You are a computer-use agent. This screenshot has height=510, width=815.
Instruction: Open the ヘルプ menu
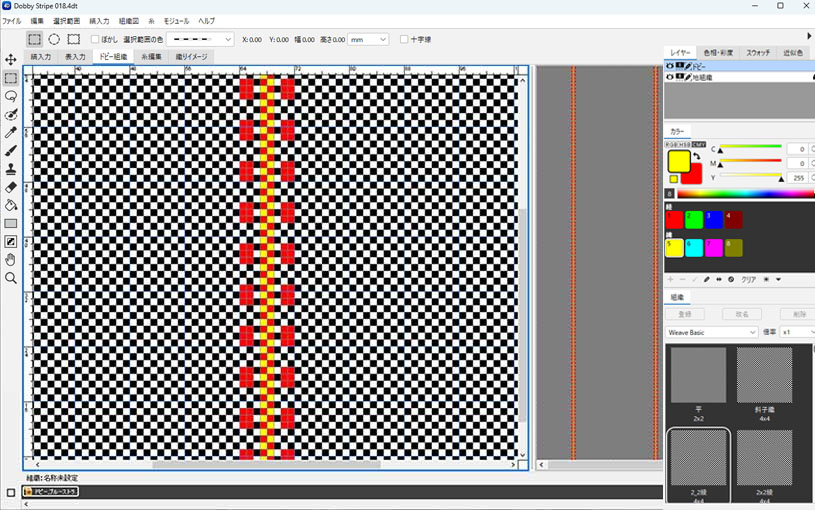tap(206, 21)
